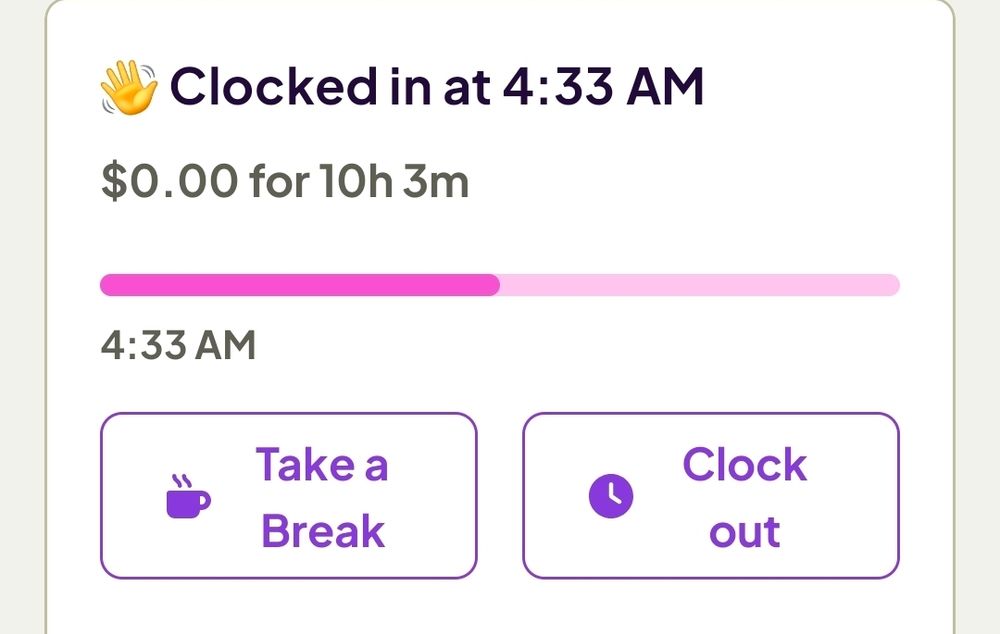Viewport: 1000px width, 634px height.
Task: Click the light pink remaining progress segment
Action: click(700, 285)
